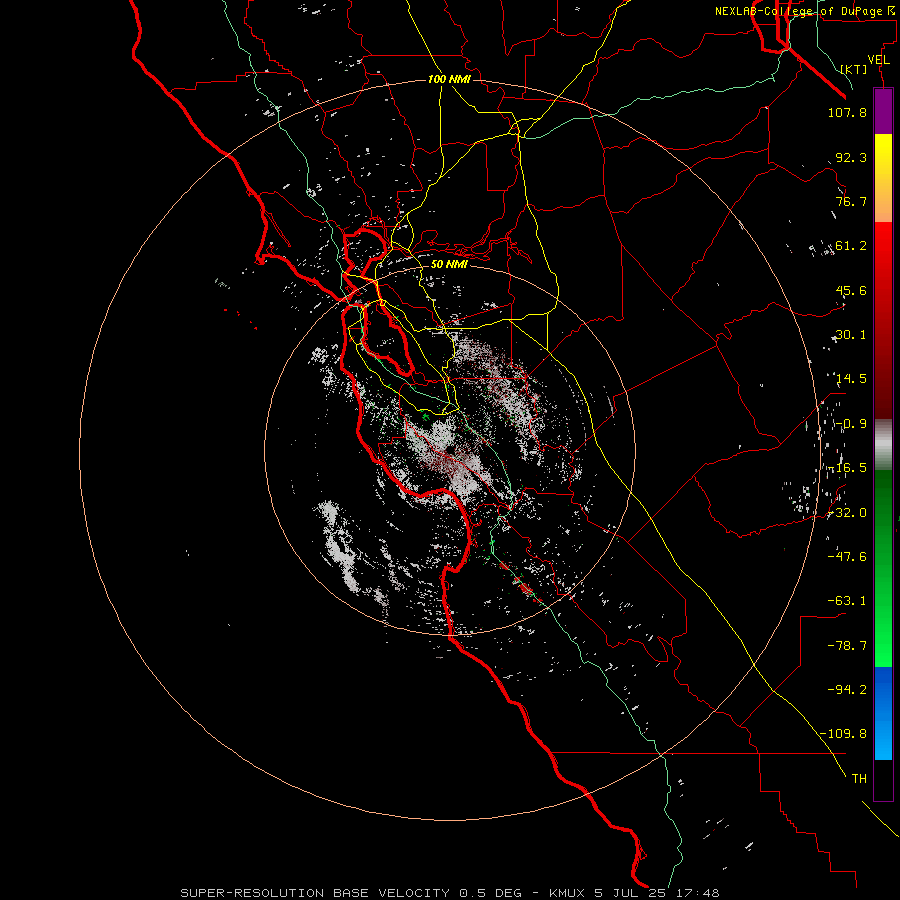Click the 30.1 velocity scale value
The image size is (900, 900).
tap(851, 335)
